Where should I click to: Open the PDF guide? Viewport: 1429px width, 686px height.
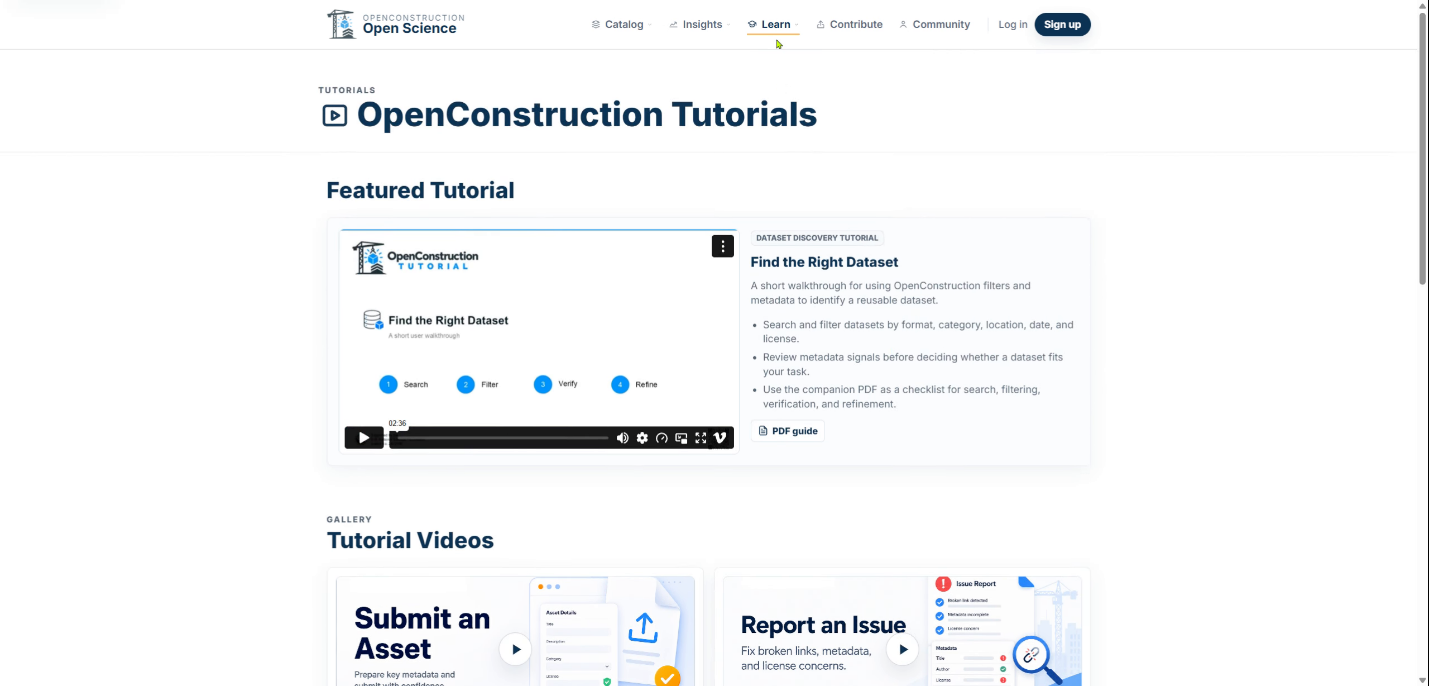[788, 431]
